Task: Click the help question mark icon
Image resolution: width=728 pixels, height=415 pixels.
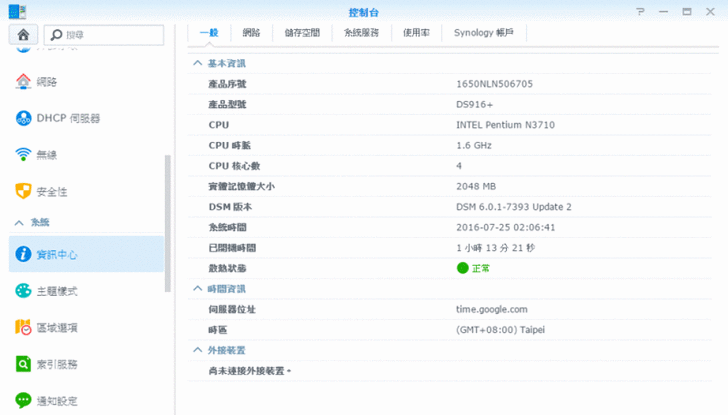Action: click(x=640, y=11)
